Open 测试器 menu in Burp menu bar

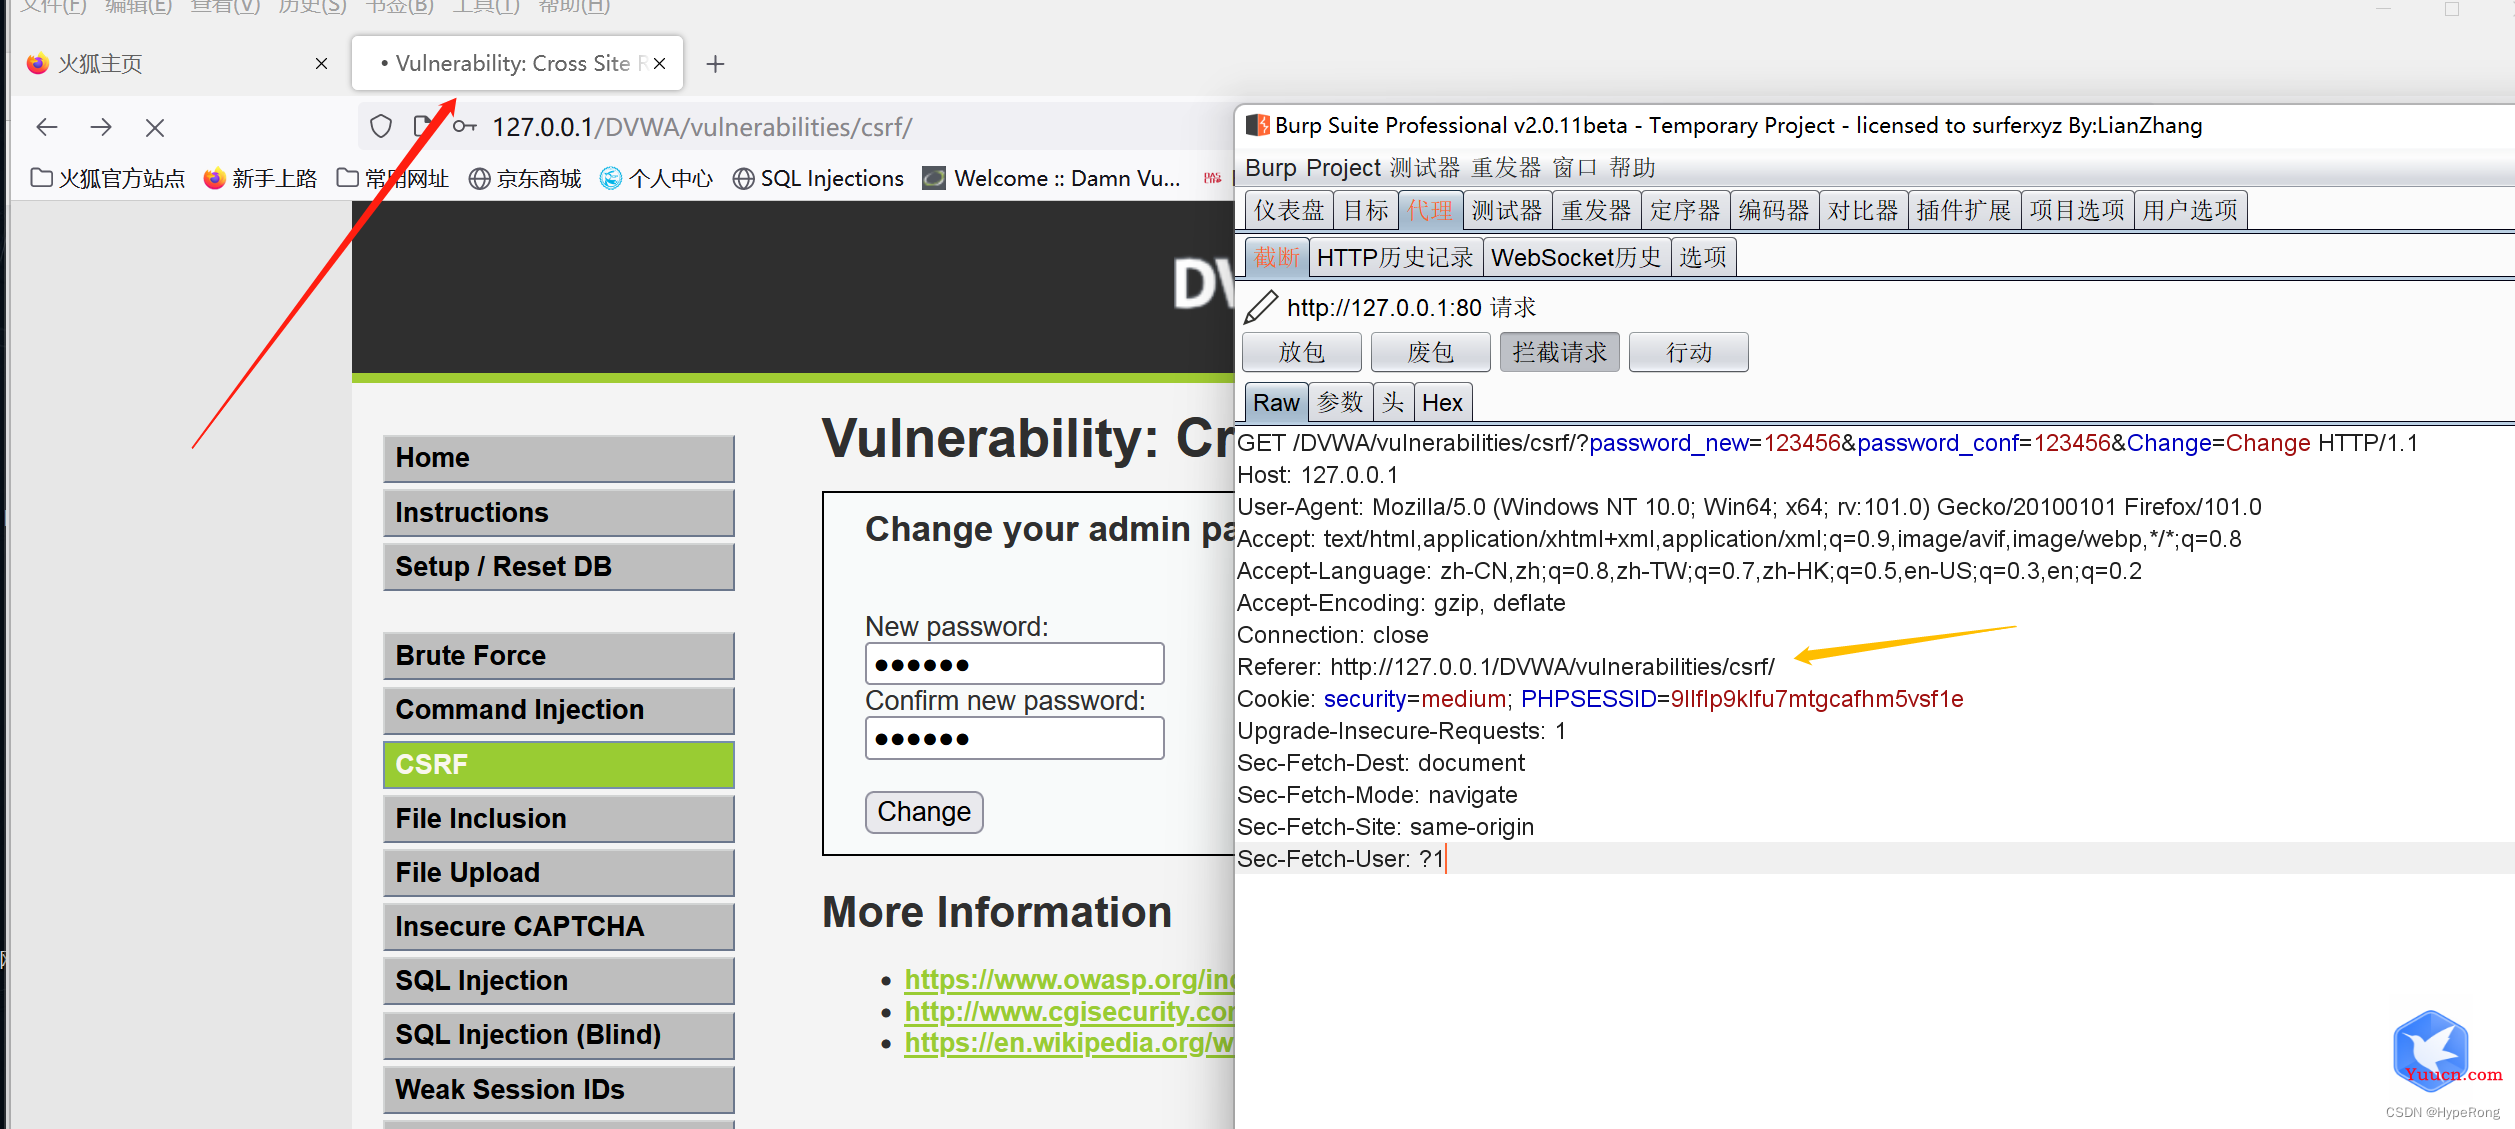click(x=1425, y=167)
